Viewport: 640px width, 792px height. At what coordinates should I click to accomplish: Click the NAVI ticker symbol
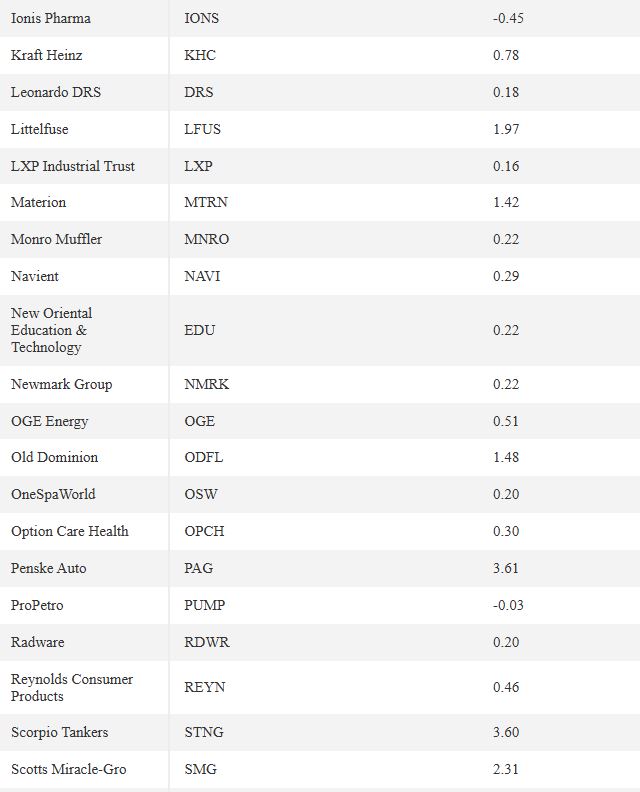coord(202,276)
